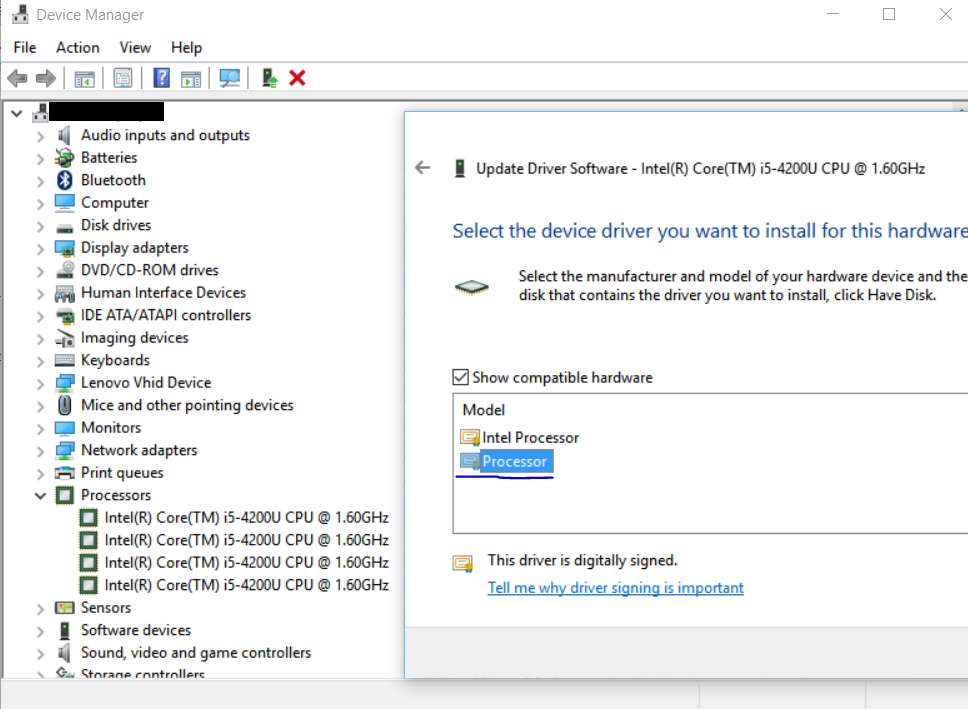Viewport: 968px width, 709px height.
Task: Open the Action menu
Action: tap(78, 48)
